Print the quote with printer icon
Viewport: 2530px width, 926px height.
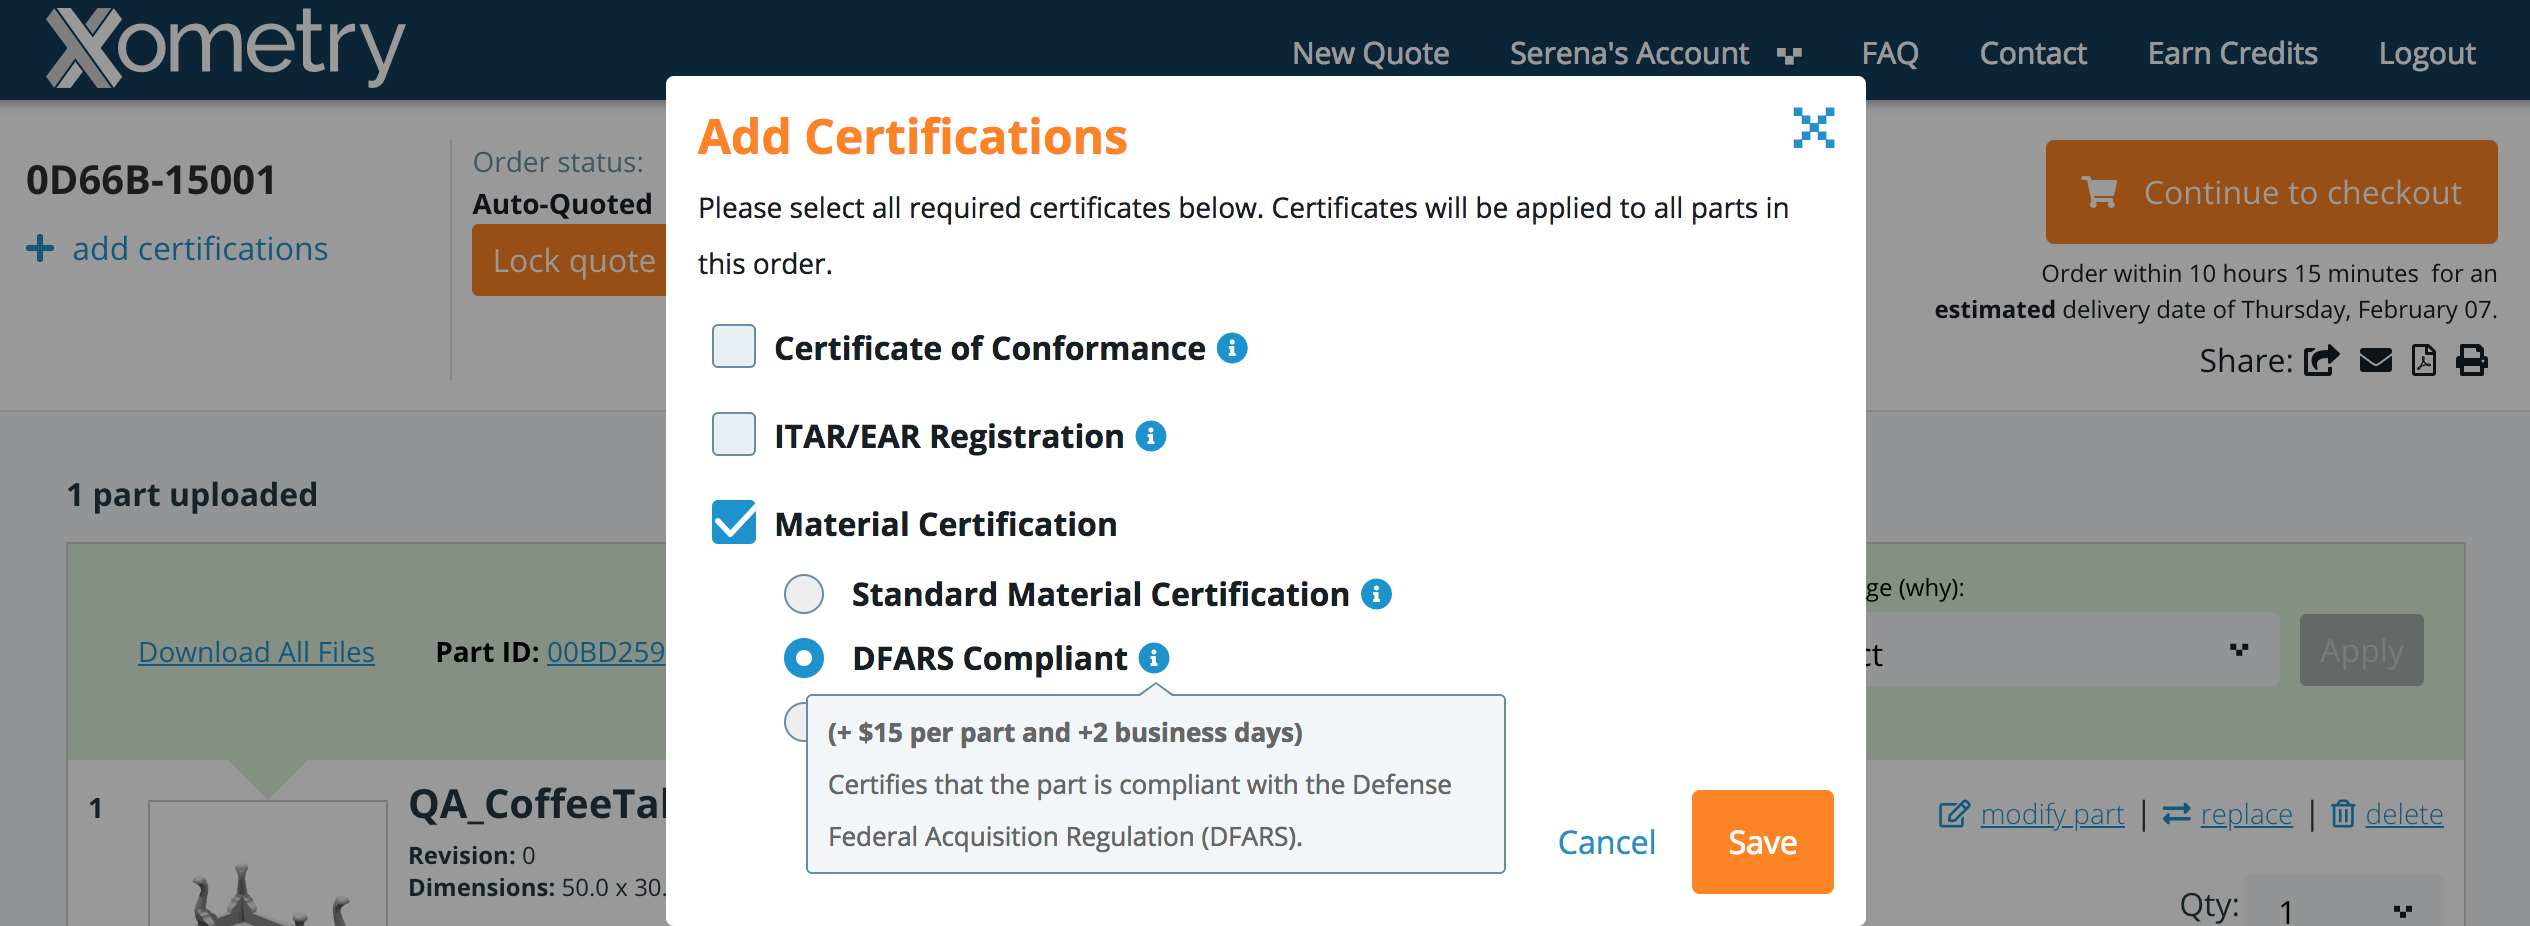point(2472,360)
